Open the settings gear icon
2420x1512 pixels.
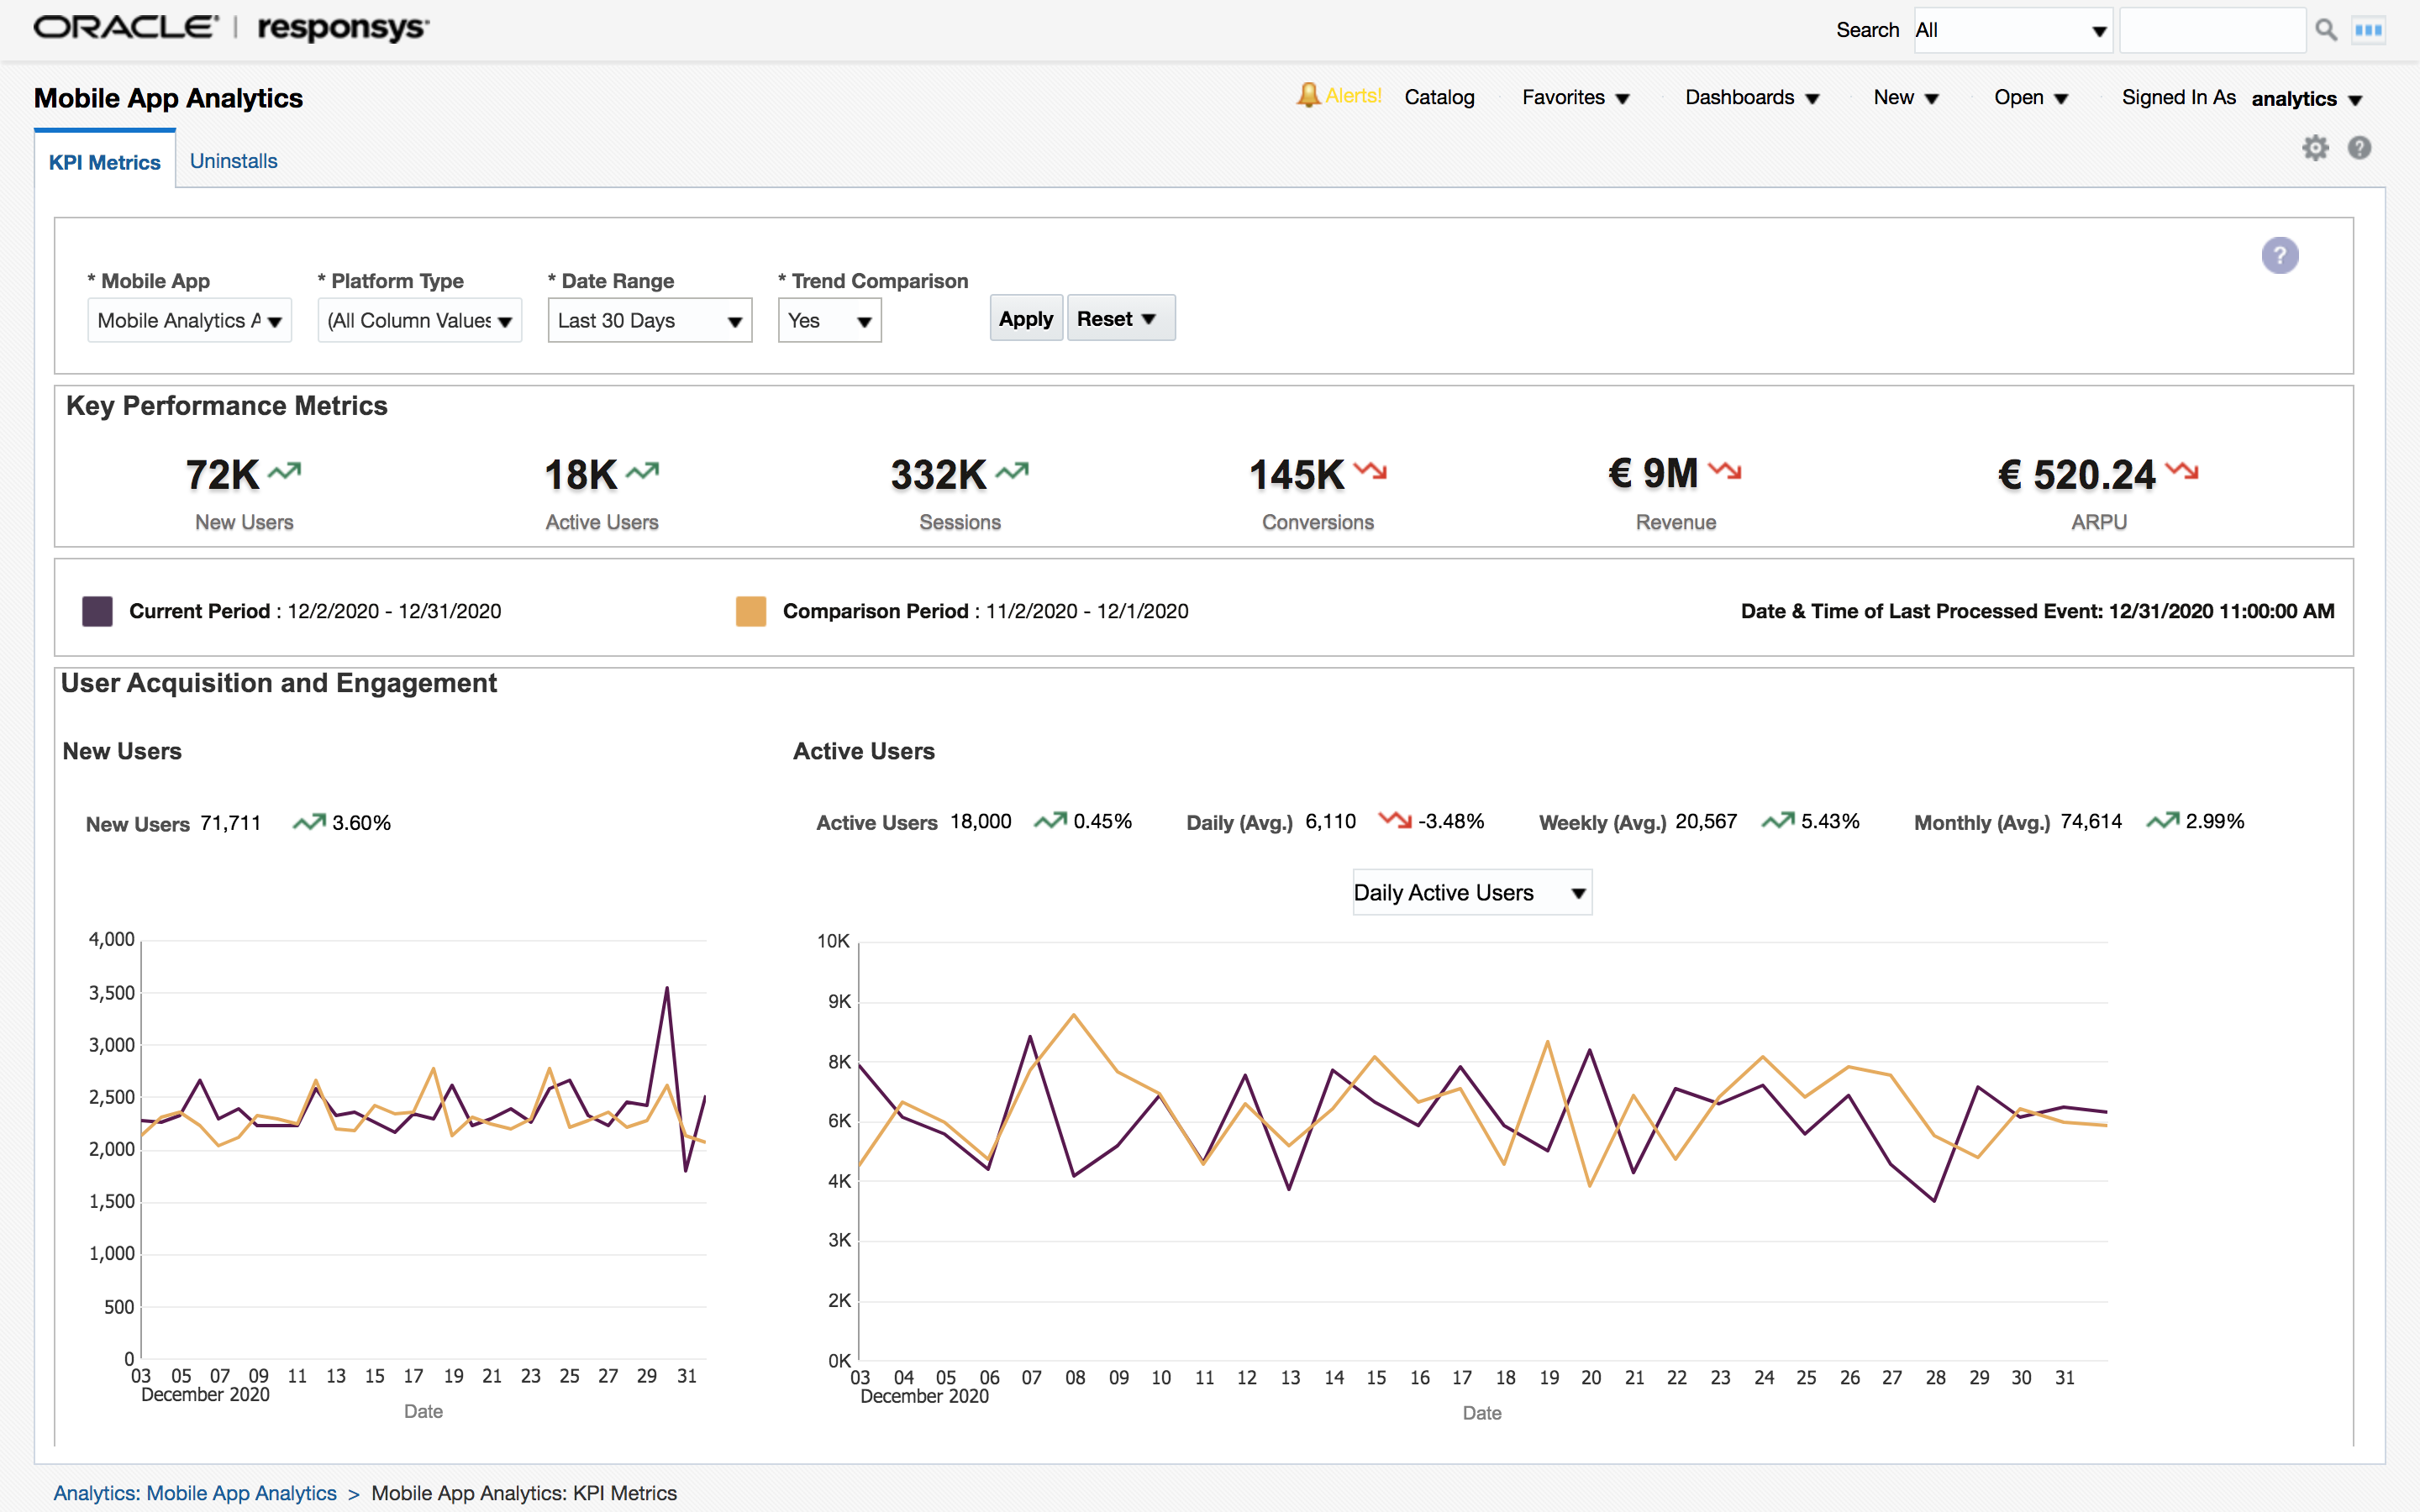coord(2315,147)
